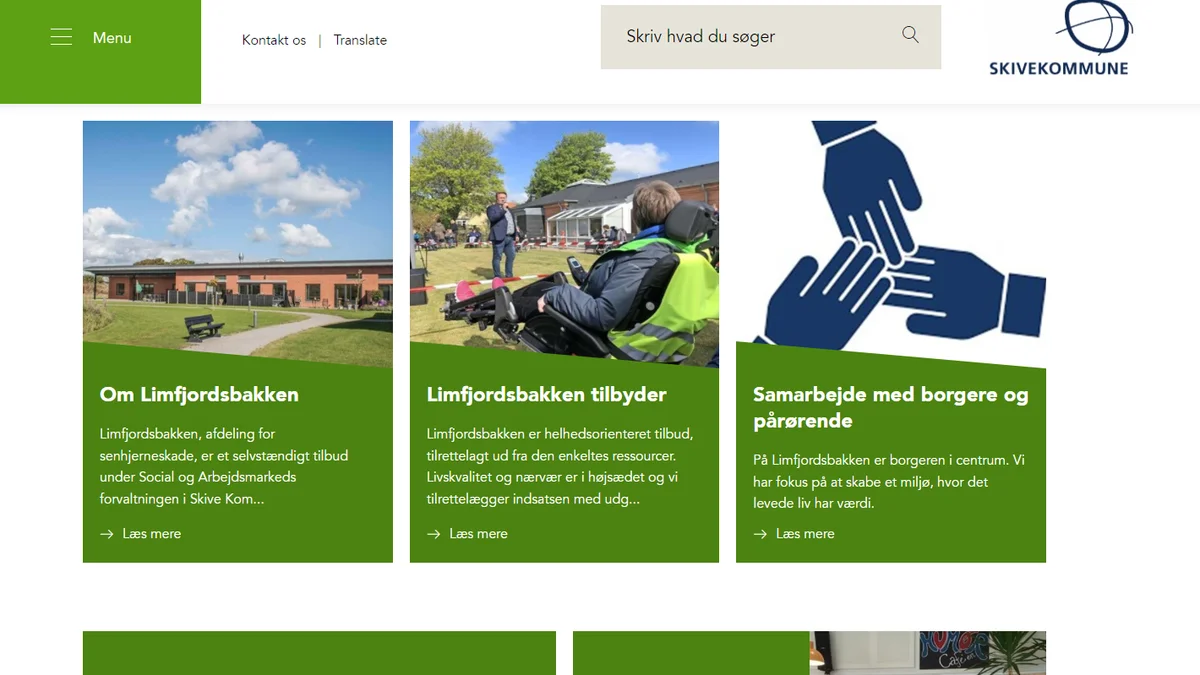Click description text 'Limfjordsbakken er helhedsorienteret tilbud'
Screen dimensions: 1200x675
point(560,466)
